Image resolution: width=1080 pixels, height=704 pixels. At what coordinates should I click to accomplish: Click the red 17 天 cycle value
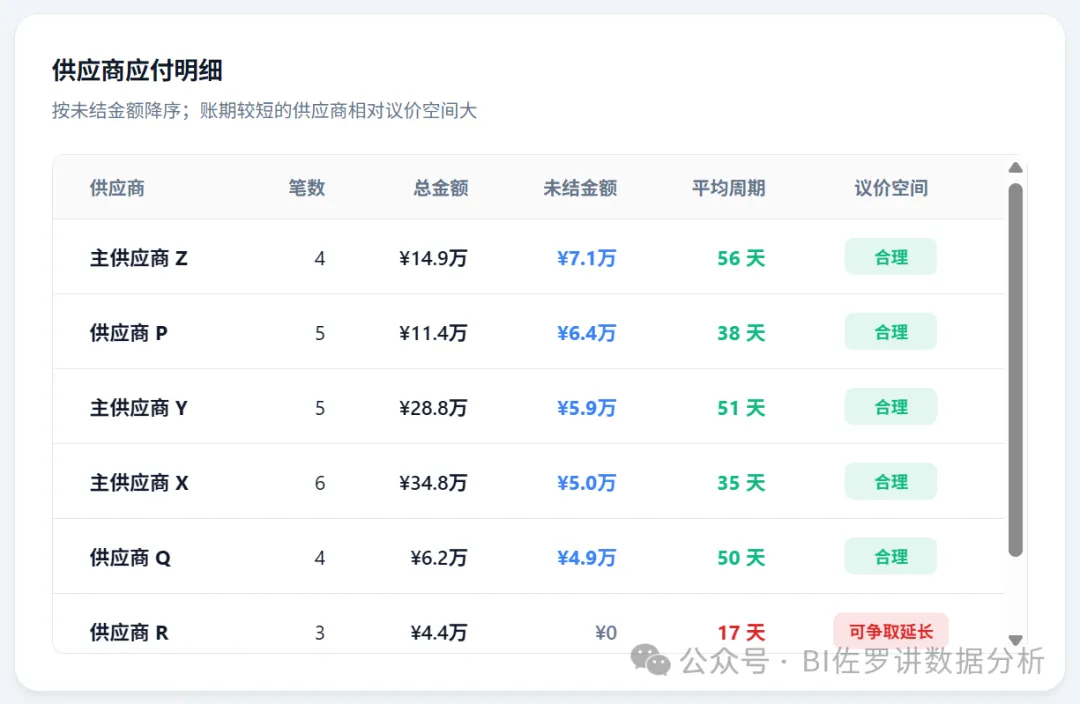(x=741, y=633)
